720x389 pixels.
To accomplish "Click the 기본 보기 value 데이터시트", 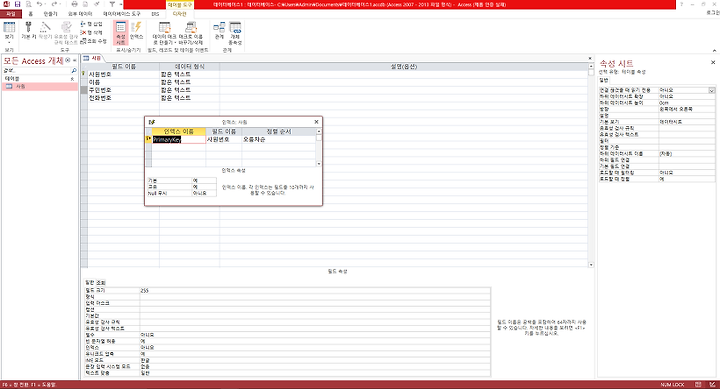I will click(x=686, y=122).
